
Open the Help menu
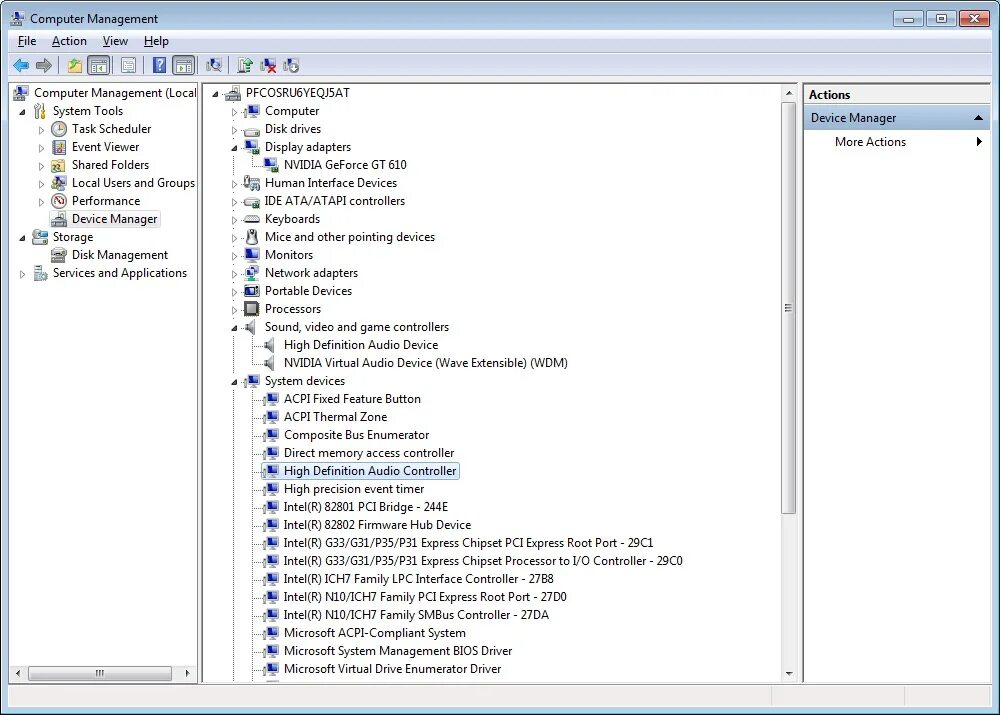156,41
